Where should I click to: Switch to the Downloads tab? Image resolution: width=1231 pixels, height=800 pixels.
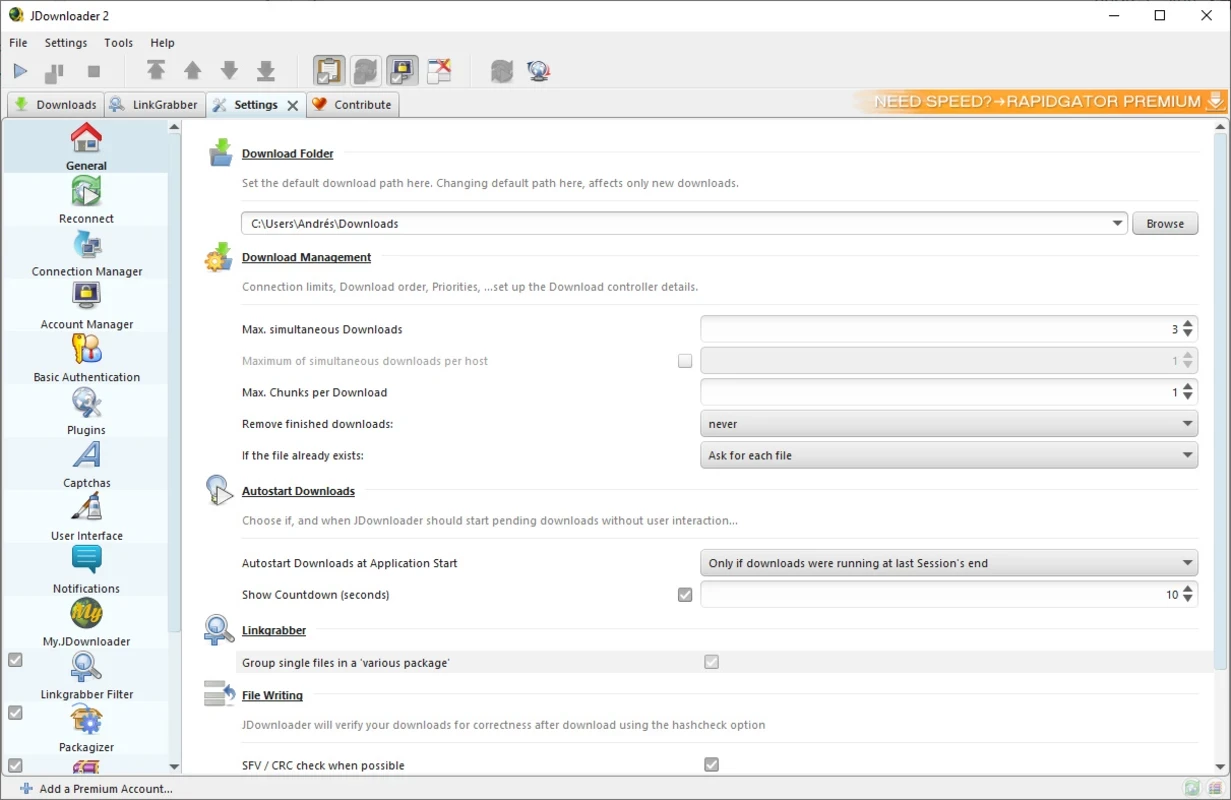click(x=55, y=104)
